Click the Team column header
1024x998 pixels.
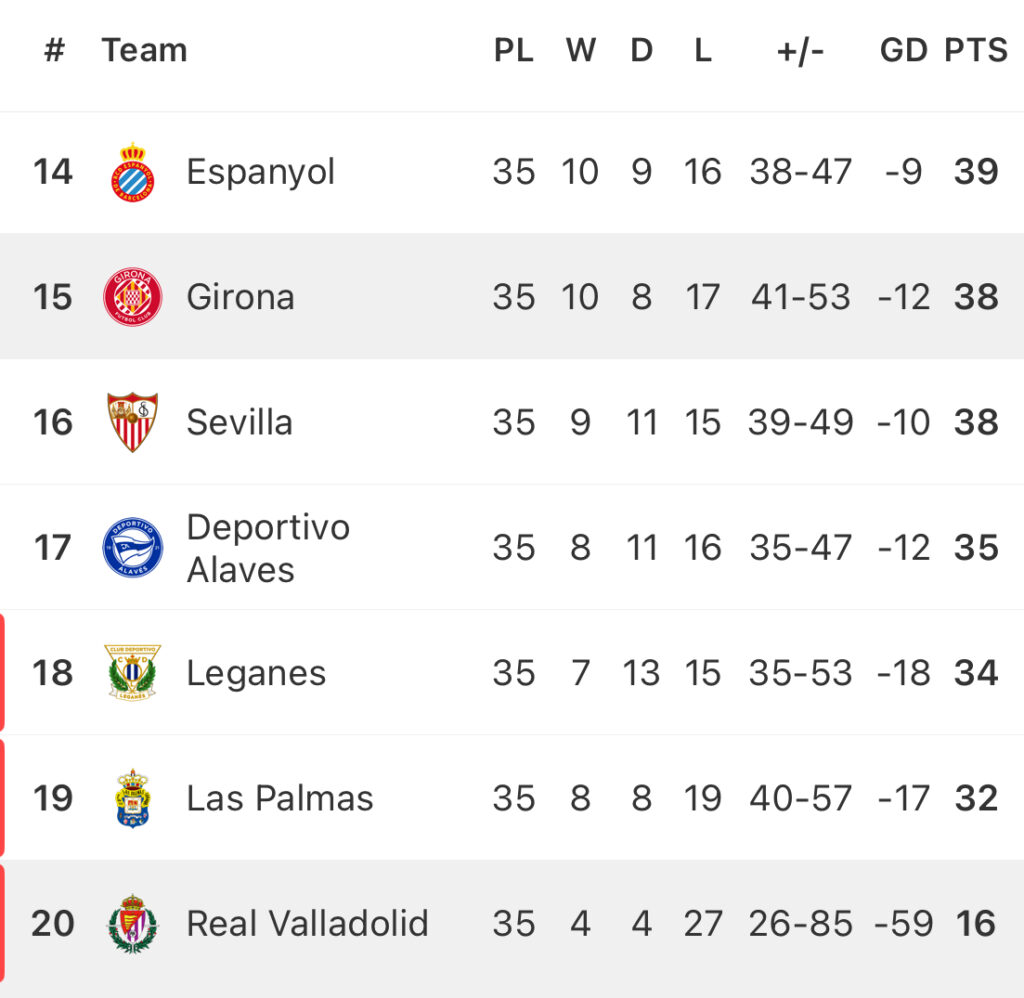tap(144, 50)
